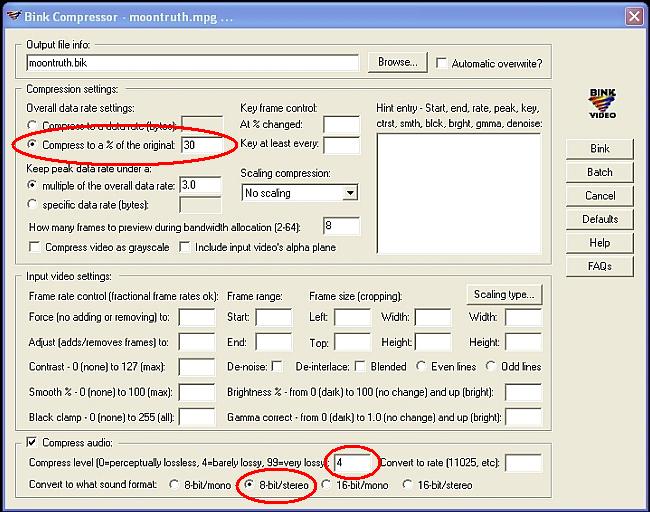Click the Smooth % input field

tap(197, 392)
